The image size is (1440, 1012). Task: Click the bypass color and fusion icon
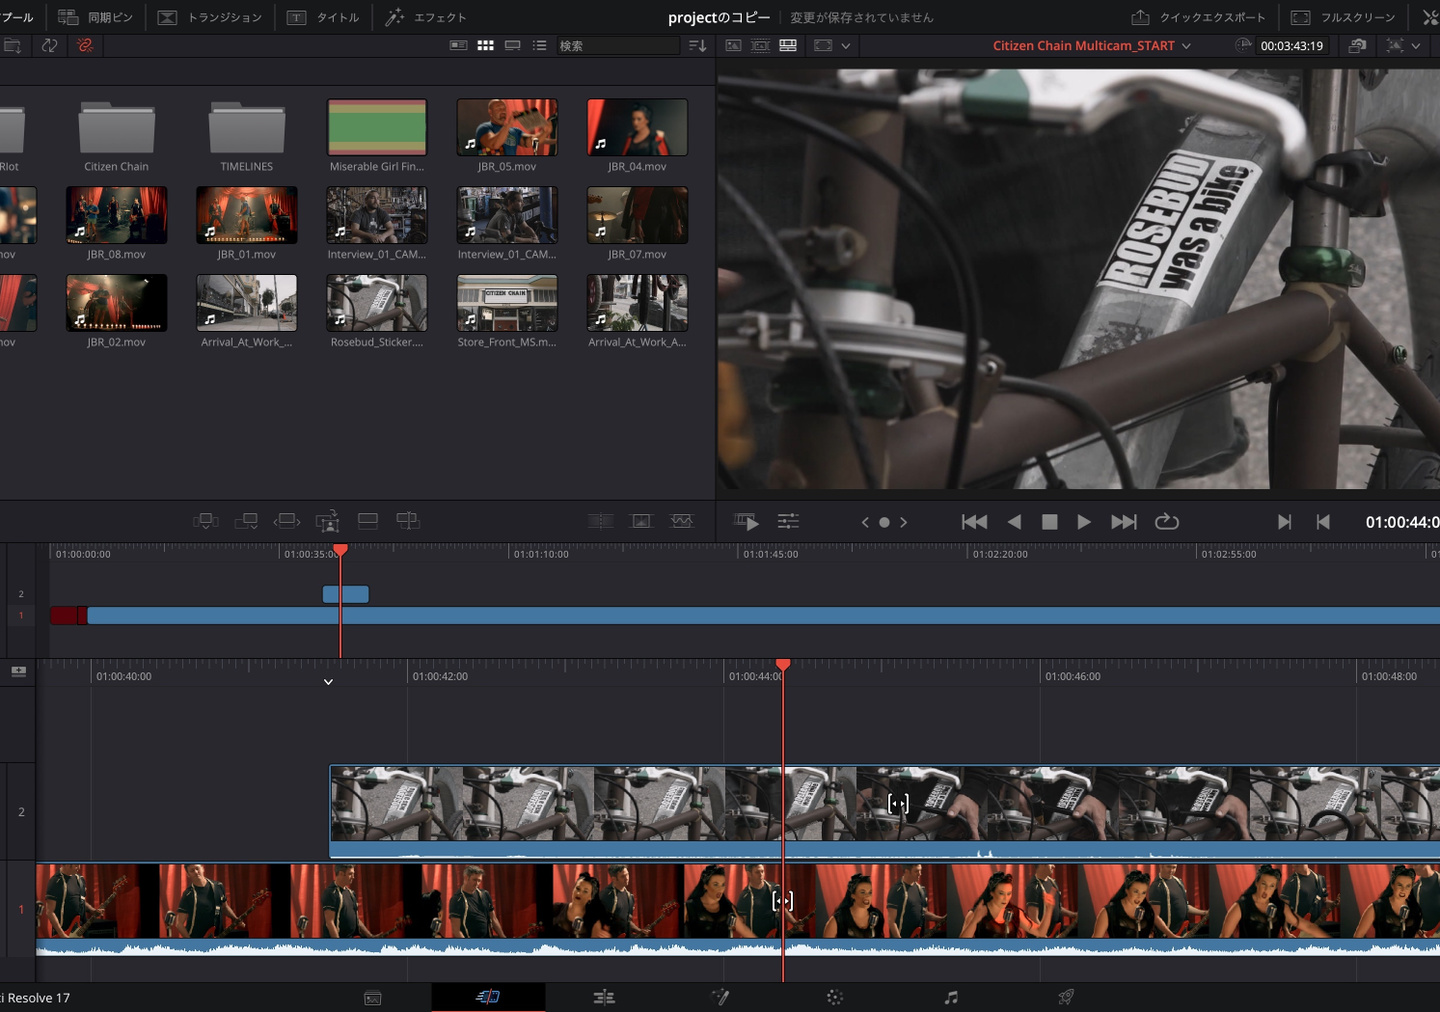click(1357, 45)
